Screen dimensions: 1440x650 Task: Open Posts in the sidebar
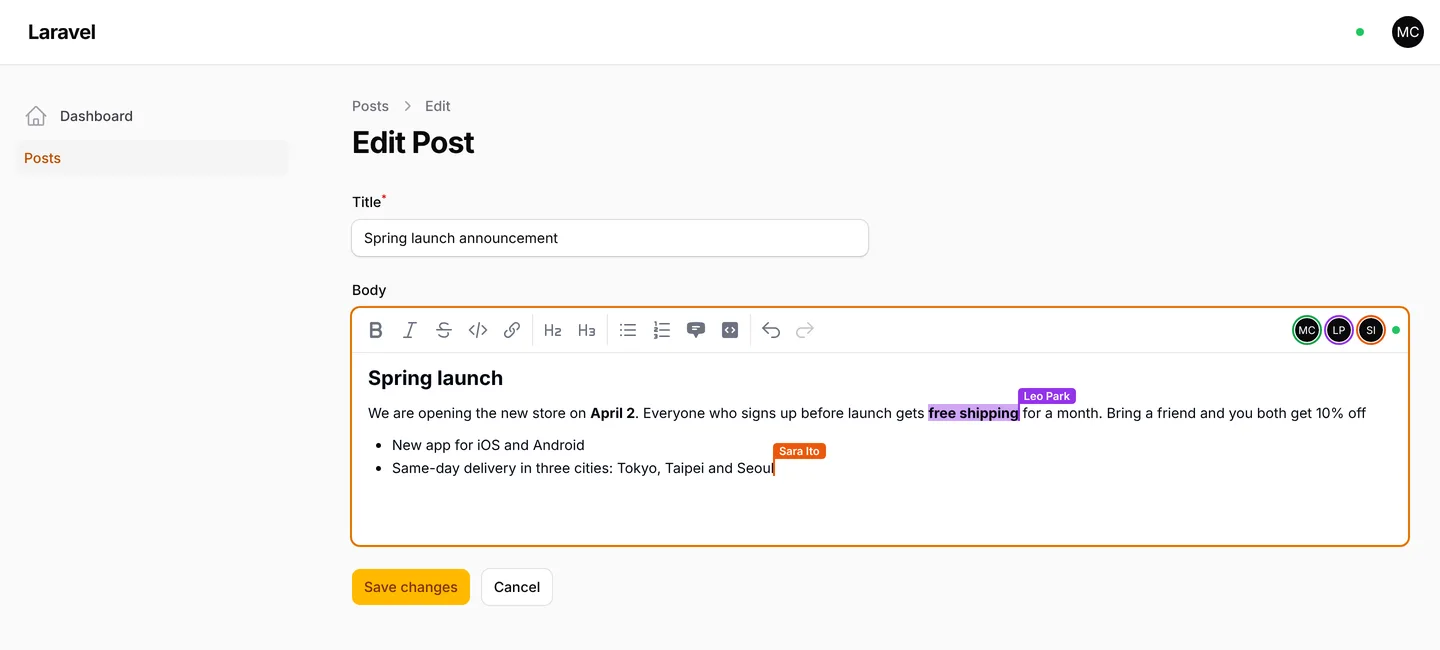[152, 158]
